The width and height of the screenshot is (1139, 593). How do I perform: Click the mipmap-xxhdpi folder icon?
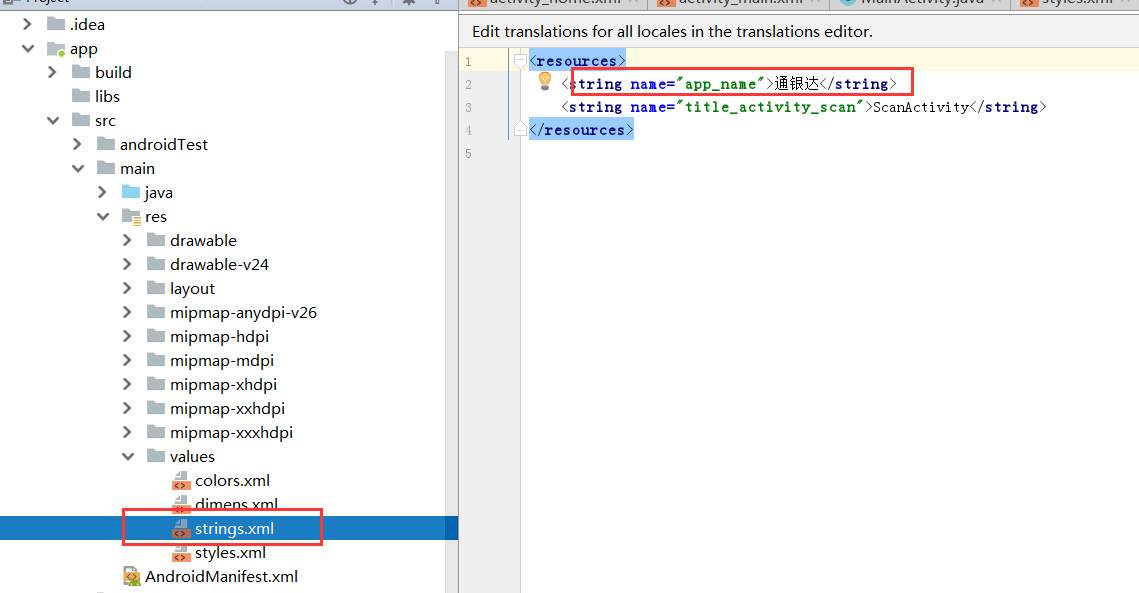coord(156,408)
